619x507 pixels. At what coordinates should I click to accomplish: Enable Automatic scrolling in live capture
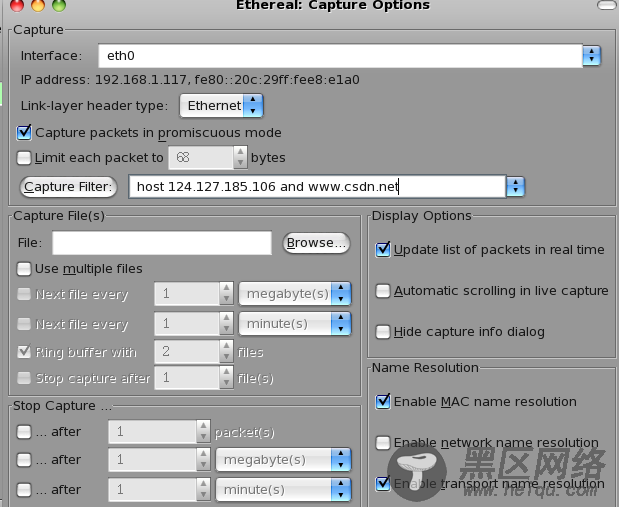383,291
